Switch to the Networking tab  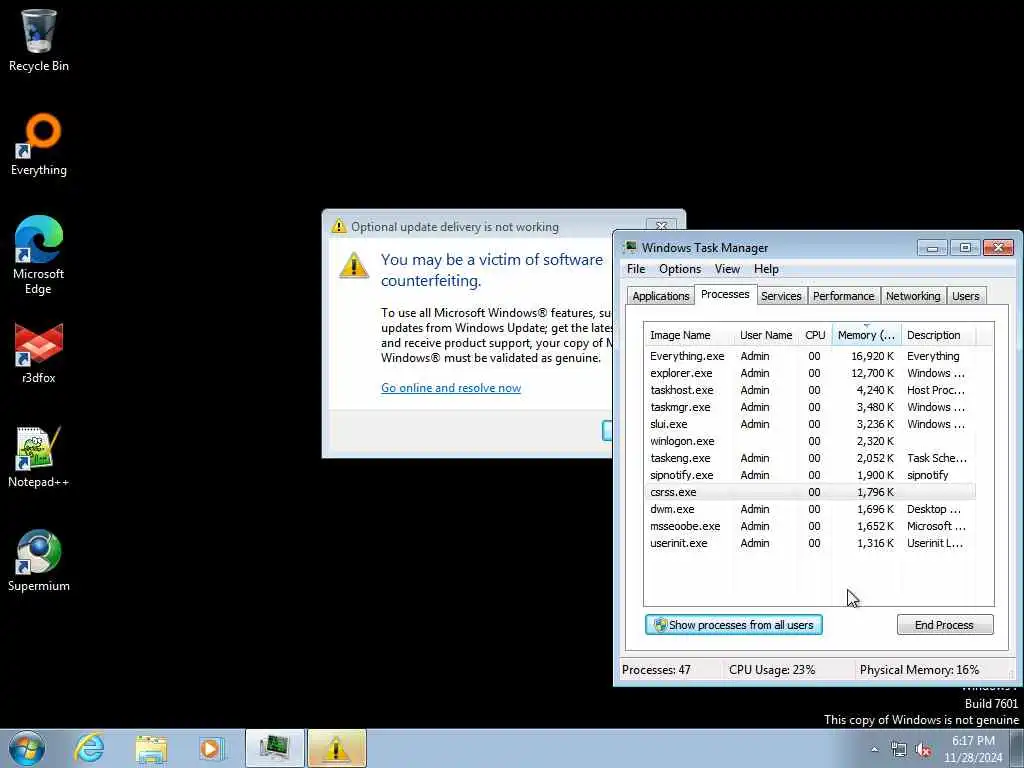[913, 296]
